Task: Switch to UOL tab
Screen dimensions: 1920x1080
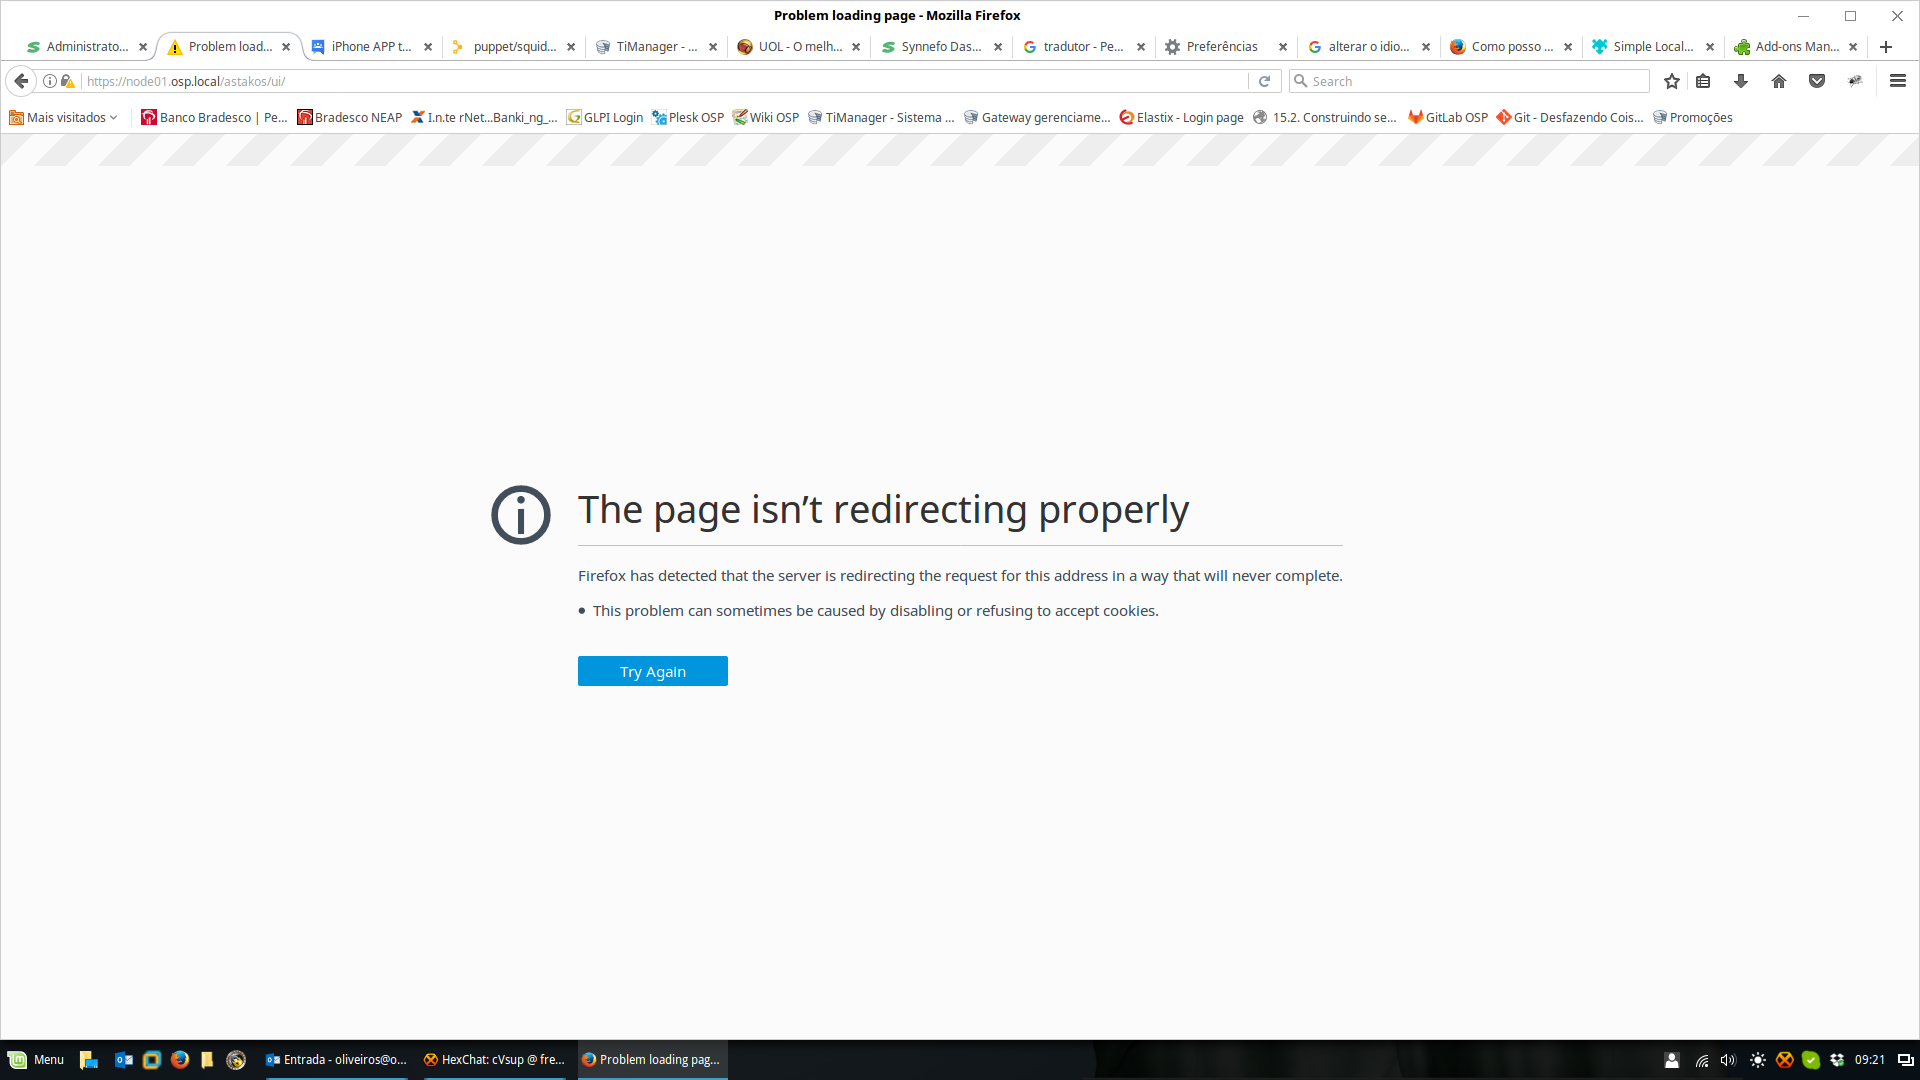Action: (x=799, y=47)
